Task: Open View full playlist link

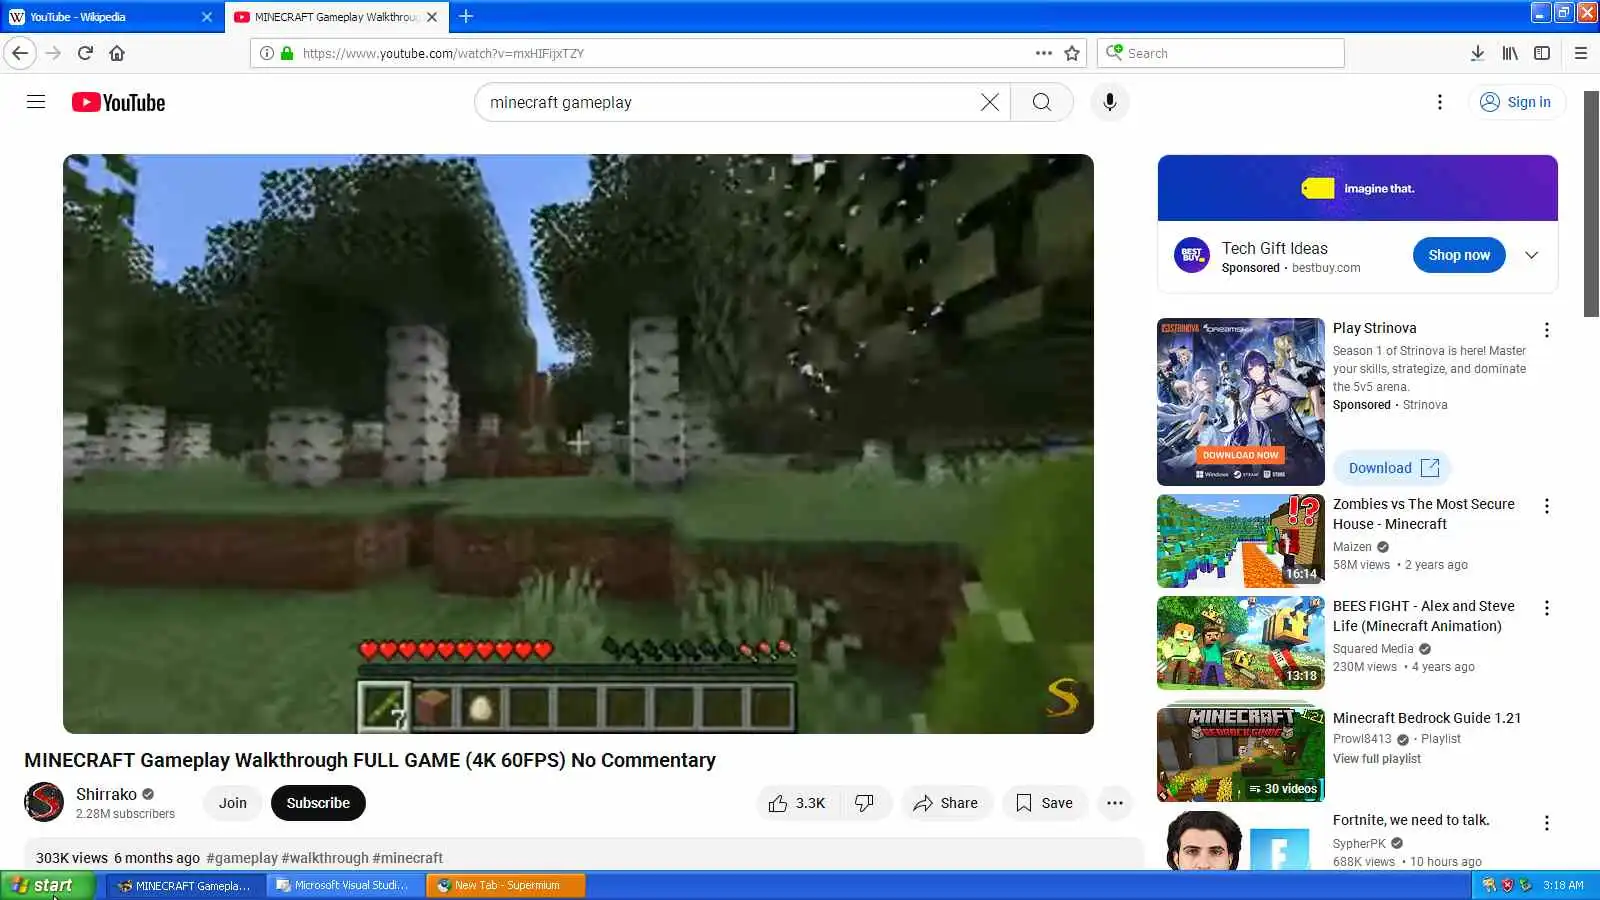Action: click(x=1376, y=759)
